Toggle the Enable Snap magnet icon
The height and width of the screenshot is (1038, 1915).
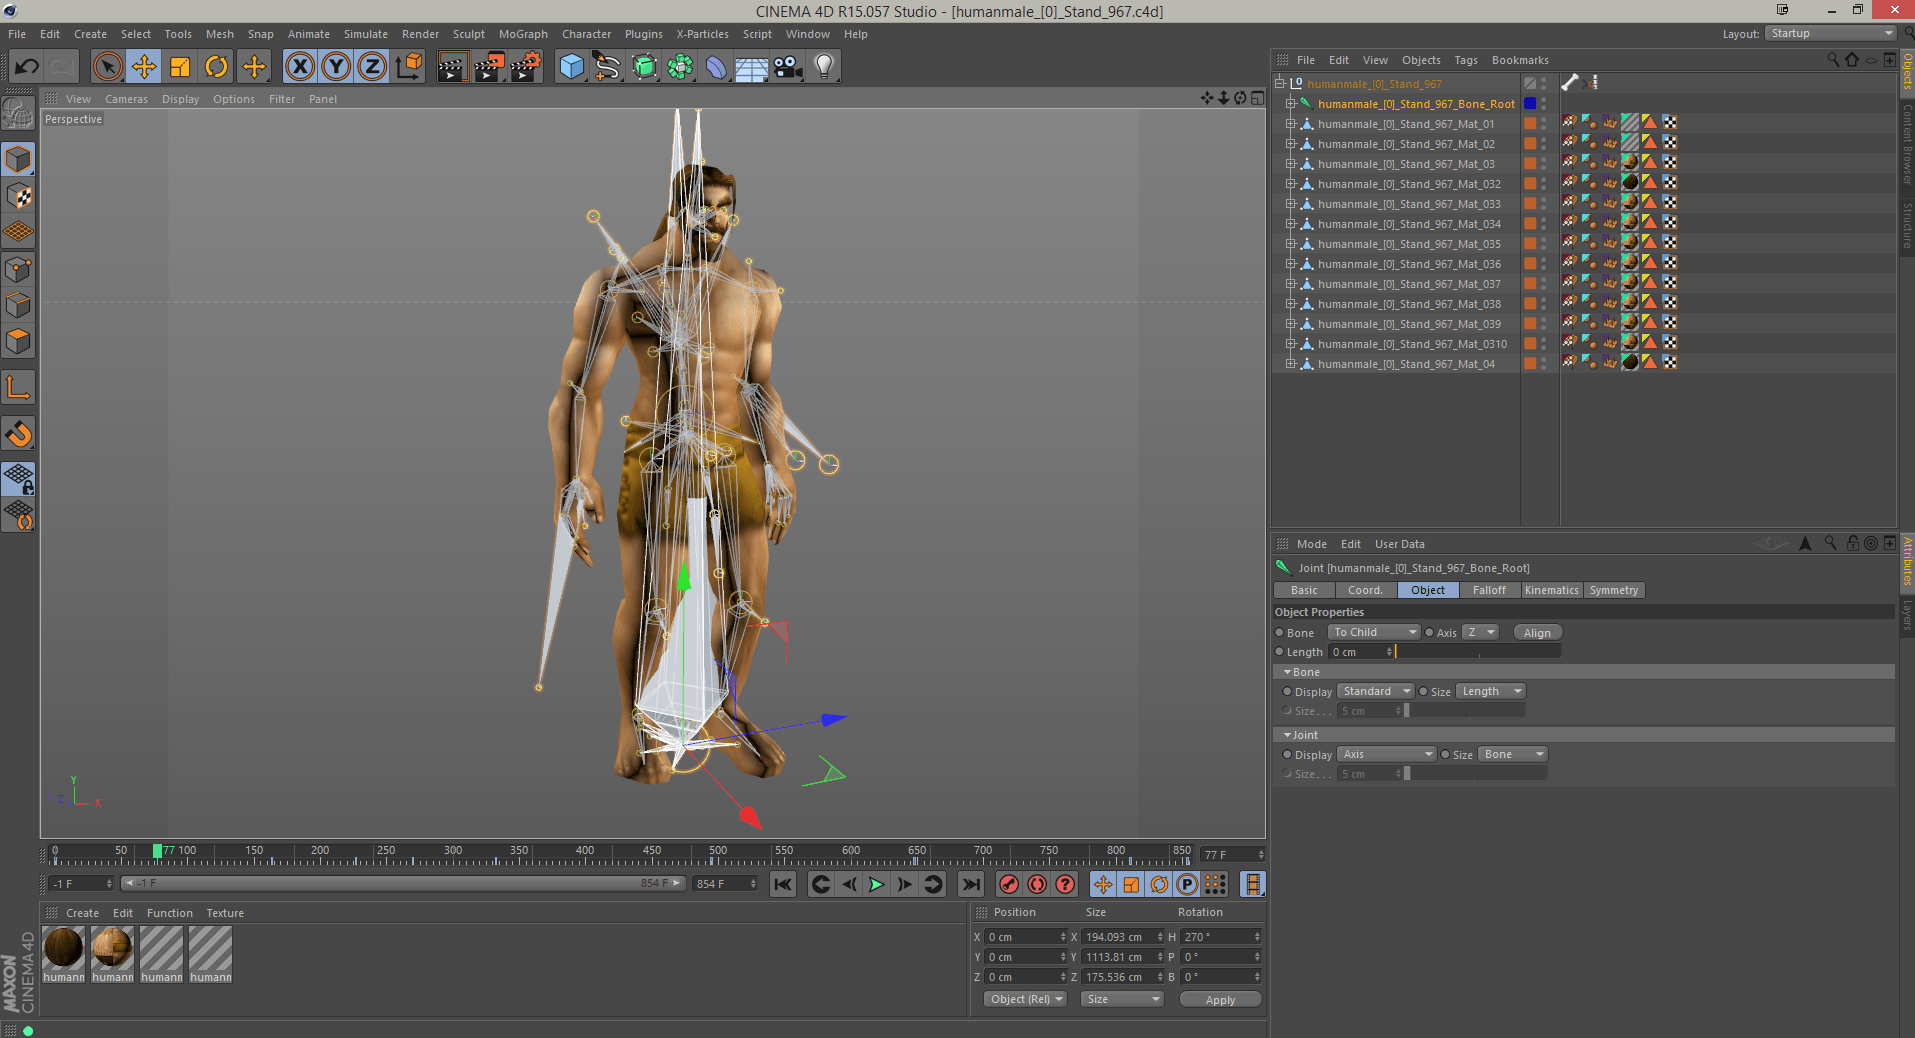pos(19,434)
